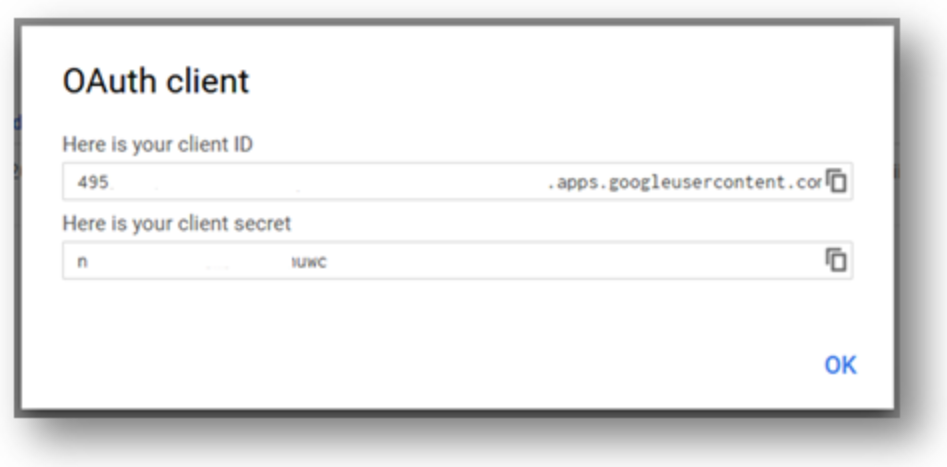
Task: Click the "Here is your client ID" label
Action: [158, 144]
